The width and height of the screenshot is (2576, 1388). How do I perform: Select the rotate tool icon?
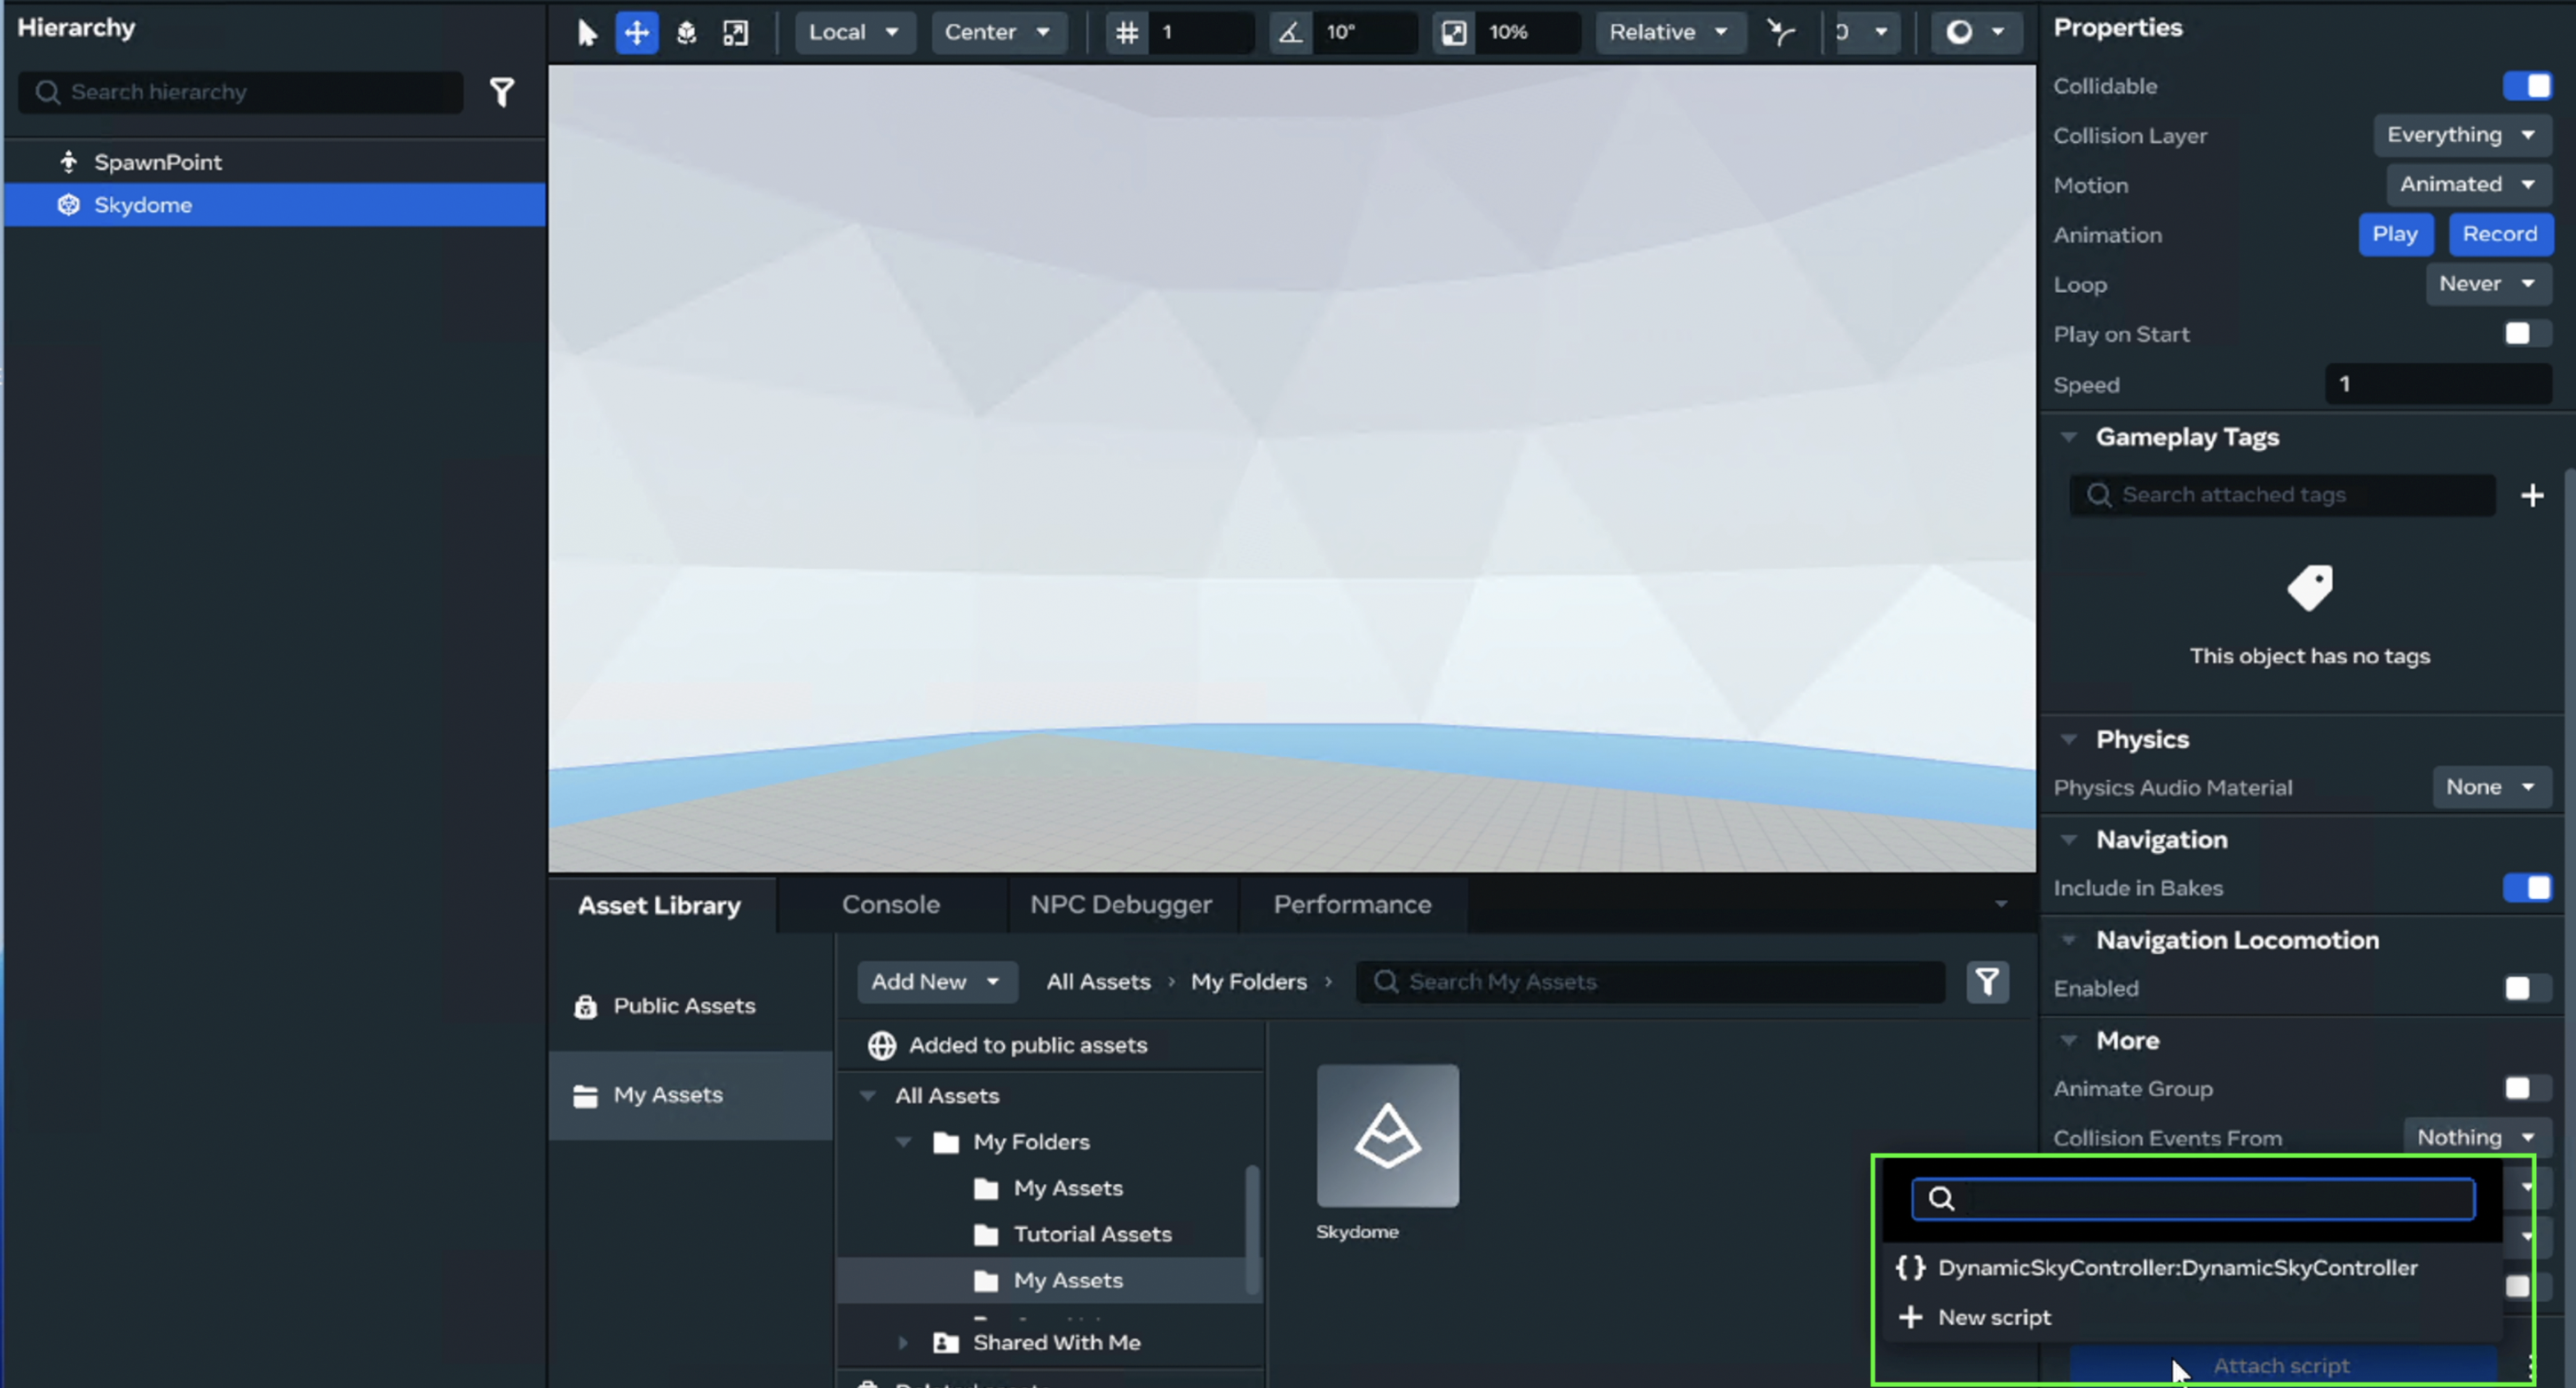(x=686, y=33)
